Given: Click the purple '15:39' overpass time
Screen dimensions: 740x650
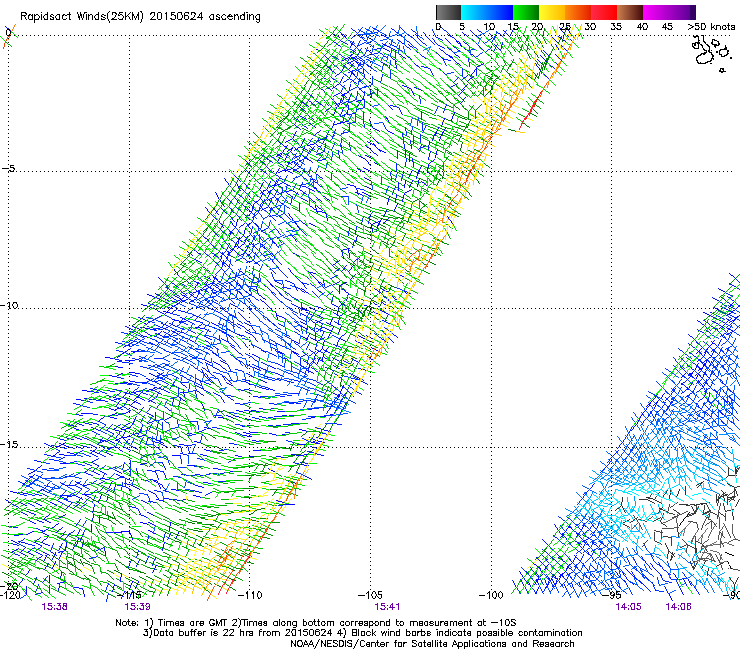Looking at the screenshot, I should (x=137, y=607).
